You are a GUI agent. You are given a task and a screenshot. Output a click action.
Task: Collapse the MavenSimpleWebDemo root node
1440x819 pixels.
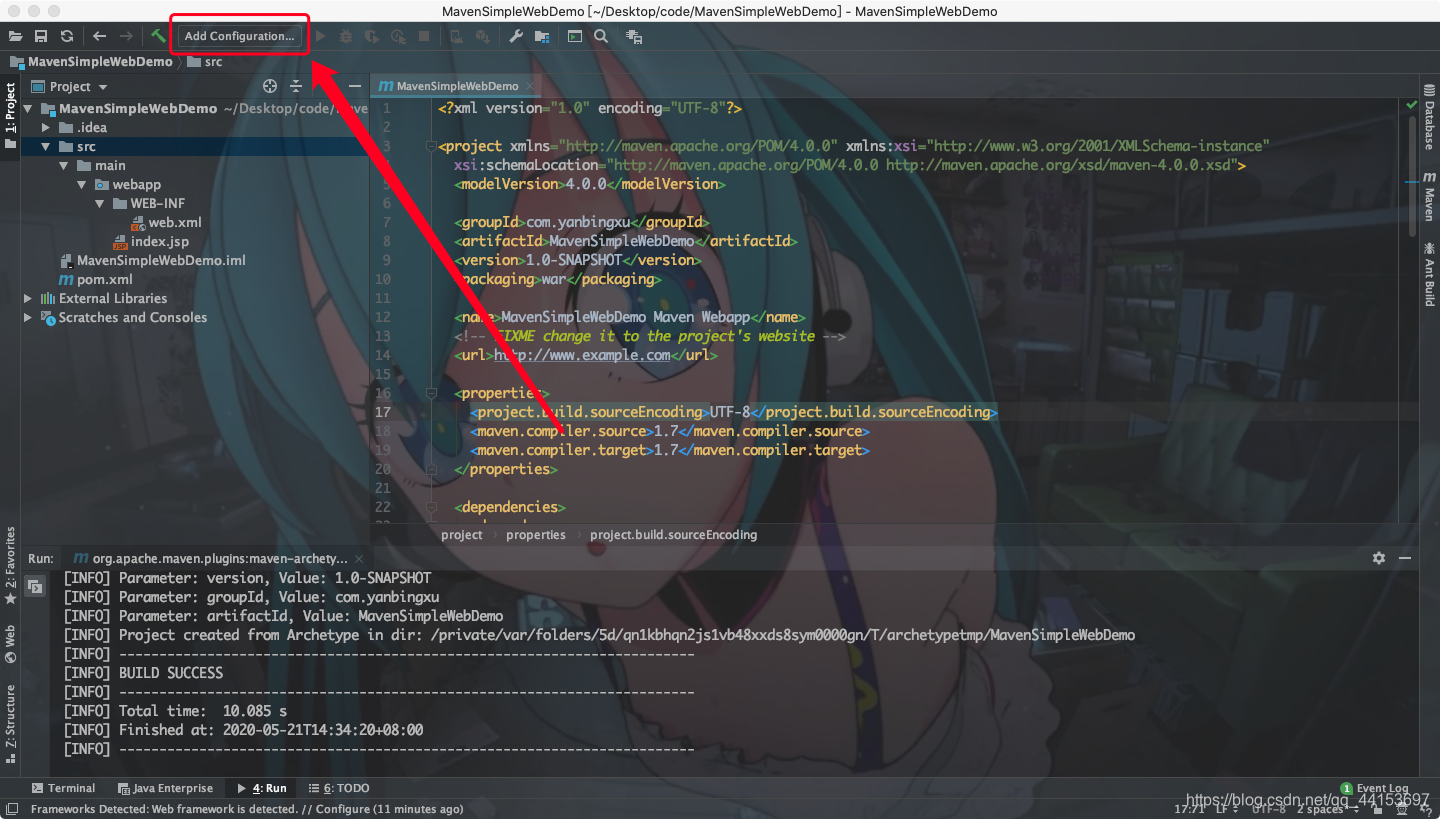[x=27, y=108]
